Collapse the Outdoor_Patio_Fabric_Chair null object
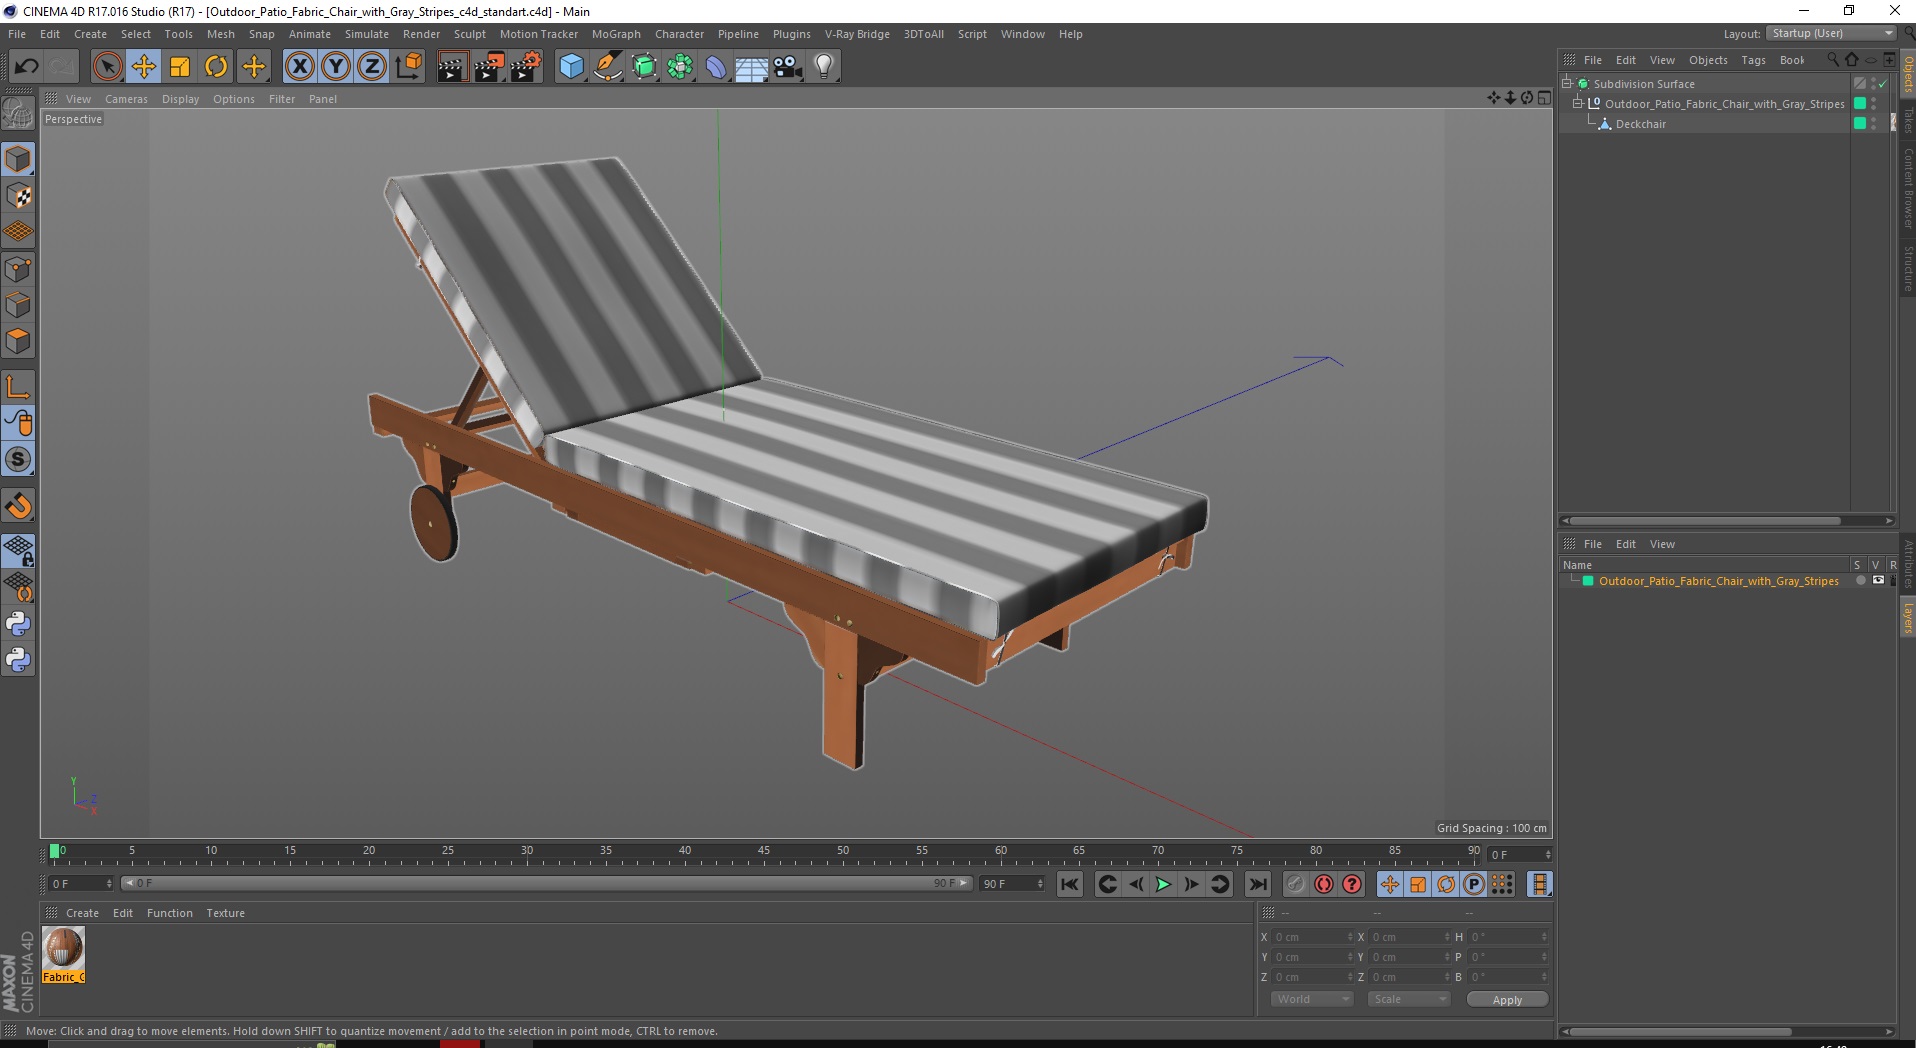1916x1048 pixels. pos(1577,104)
